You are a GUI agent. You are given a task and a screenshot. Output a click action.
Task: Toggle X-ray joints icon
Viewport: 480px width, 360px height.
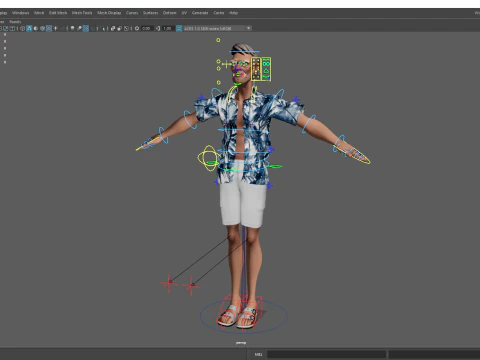pyautogui.click(x=126, y=28)
